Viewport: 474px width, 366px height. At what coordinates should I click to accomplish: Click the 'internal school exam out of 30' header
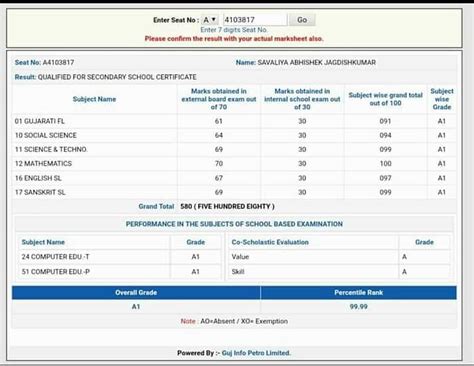[x=302, y=99]
